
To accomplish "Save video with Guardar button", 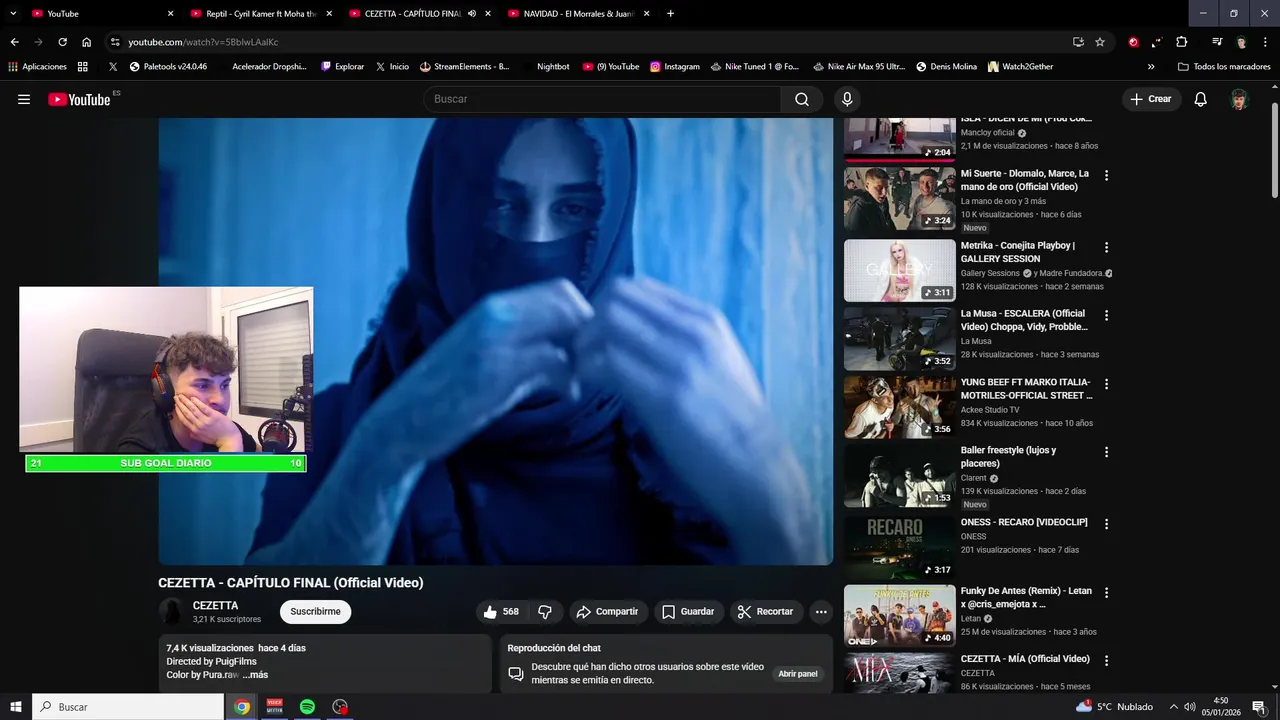I will 688,612.
